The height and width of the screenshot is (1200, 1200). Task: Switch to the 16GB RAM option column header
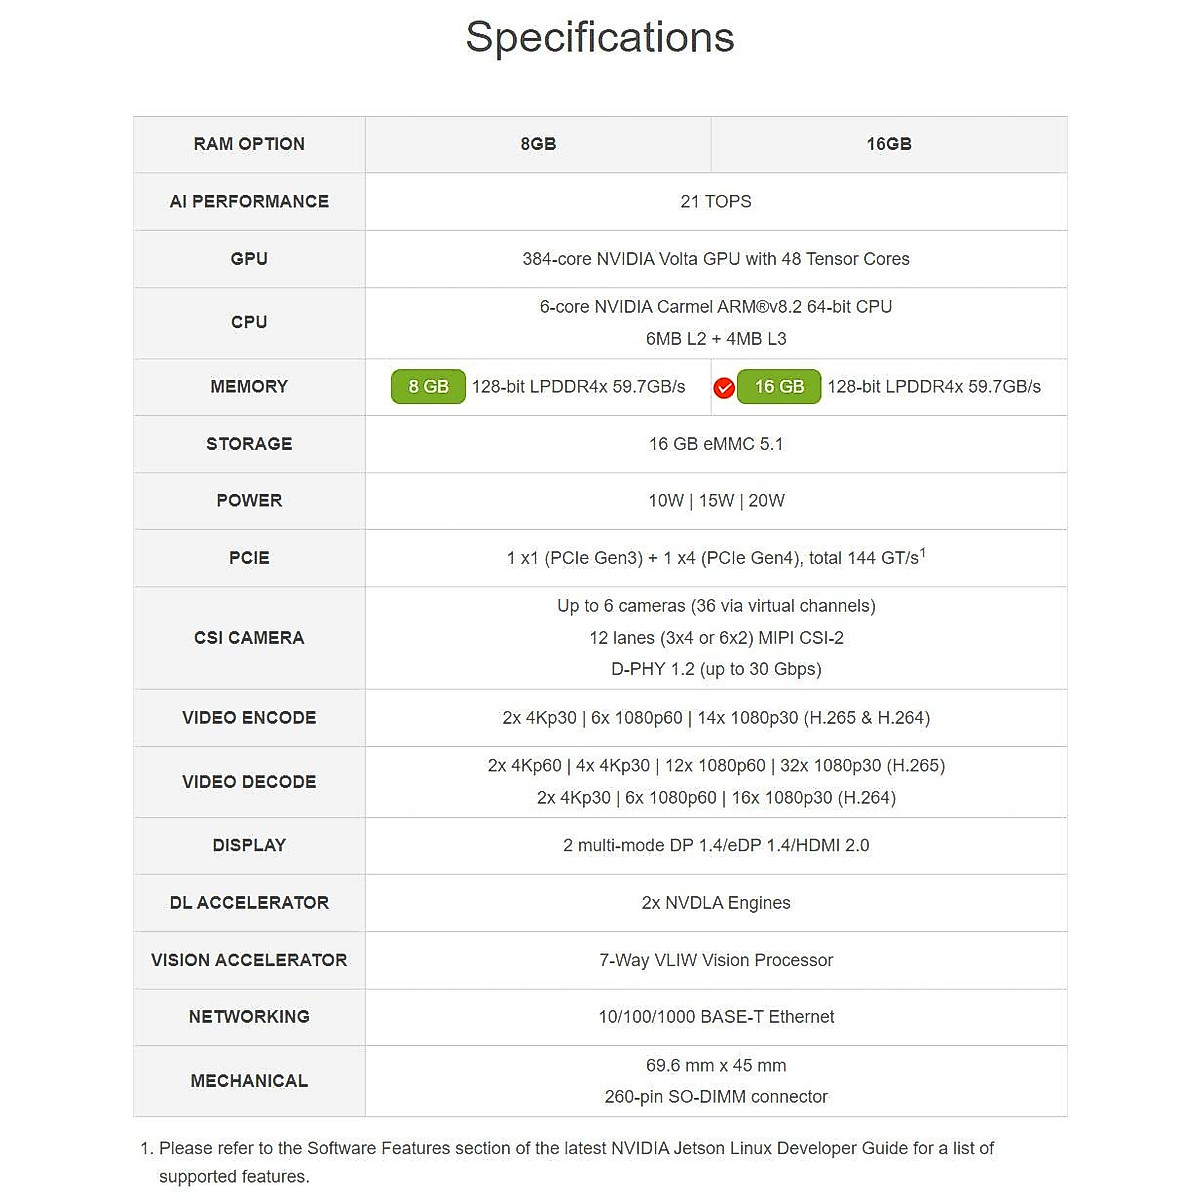click(x=889, y=144)
